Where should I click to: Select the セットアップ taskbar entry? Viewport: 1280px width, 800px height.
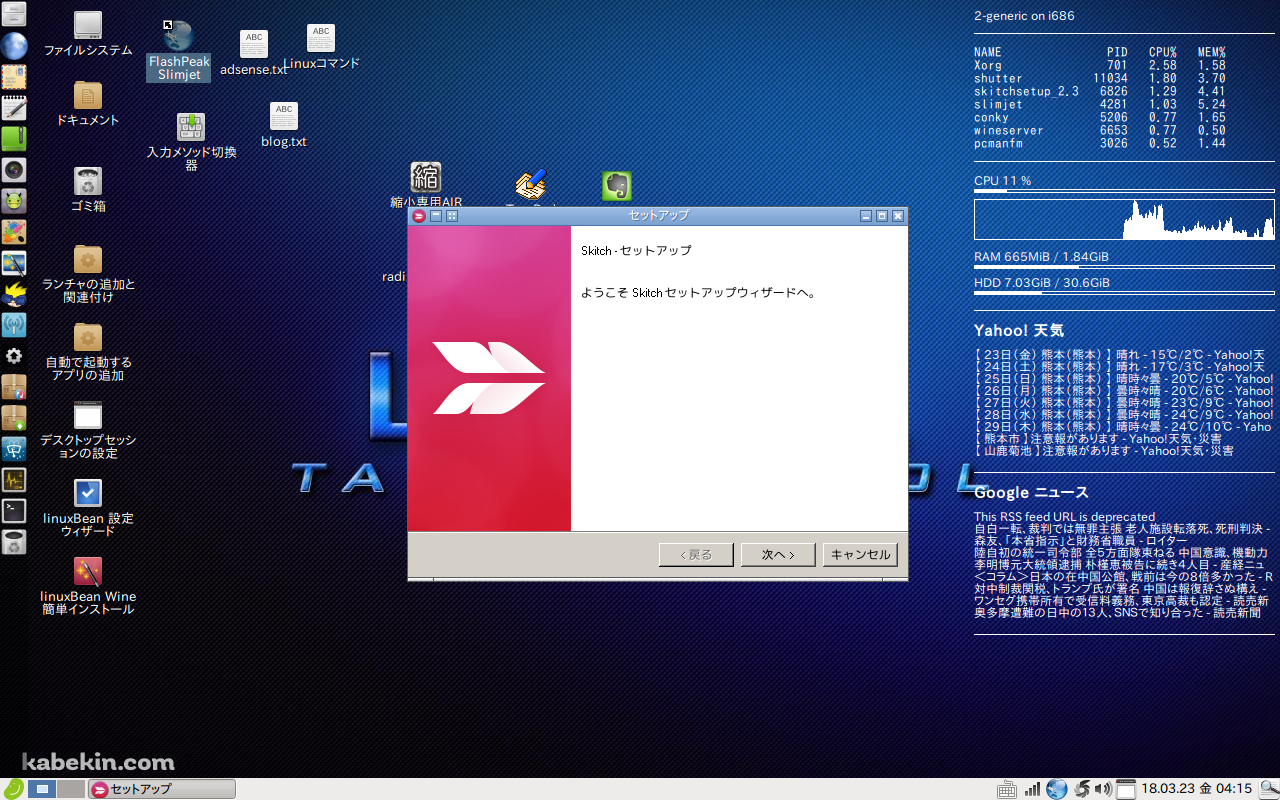(x=160, y=789)
